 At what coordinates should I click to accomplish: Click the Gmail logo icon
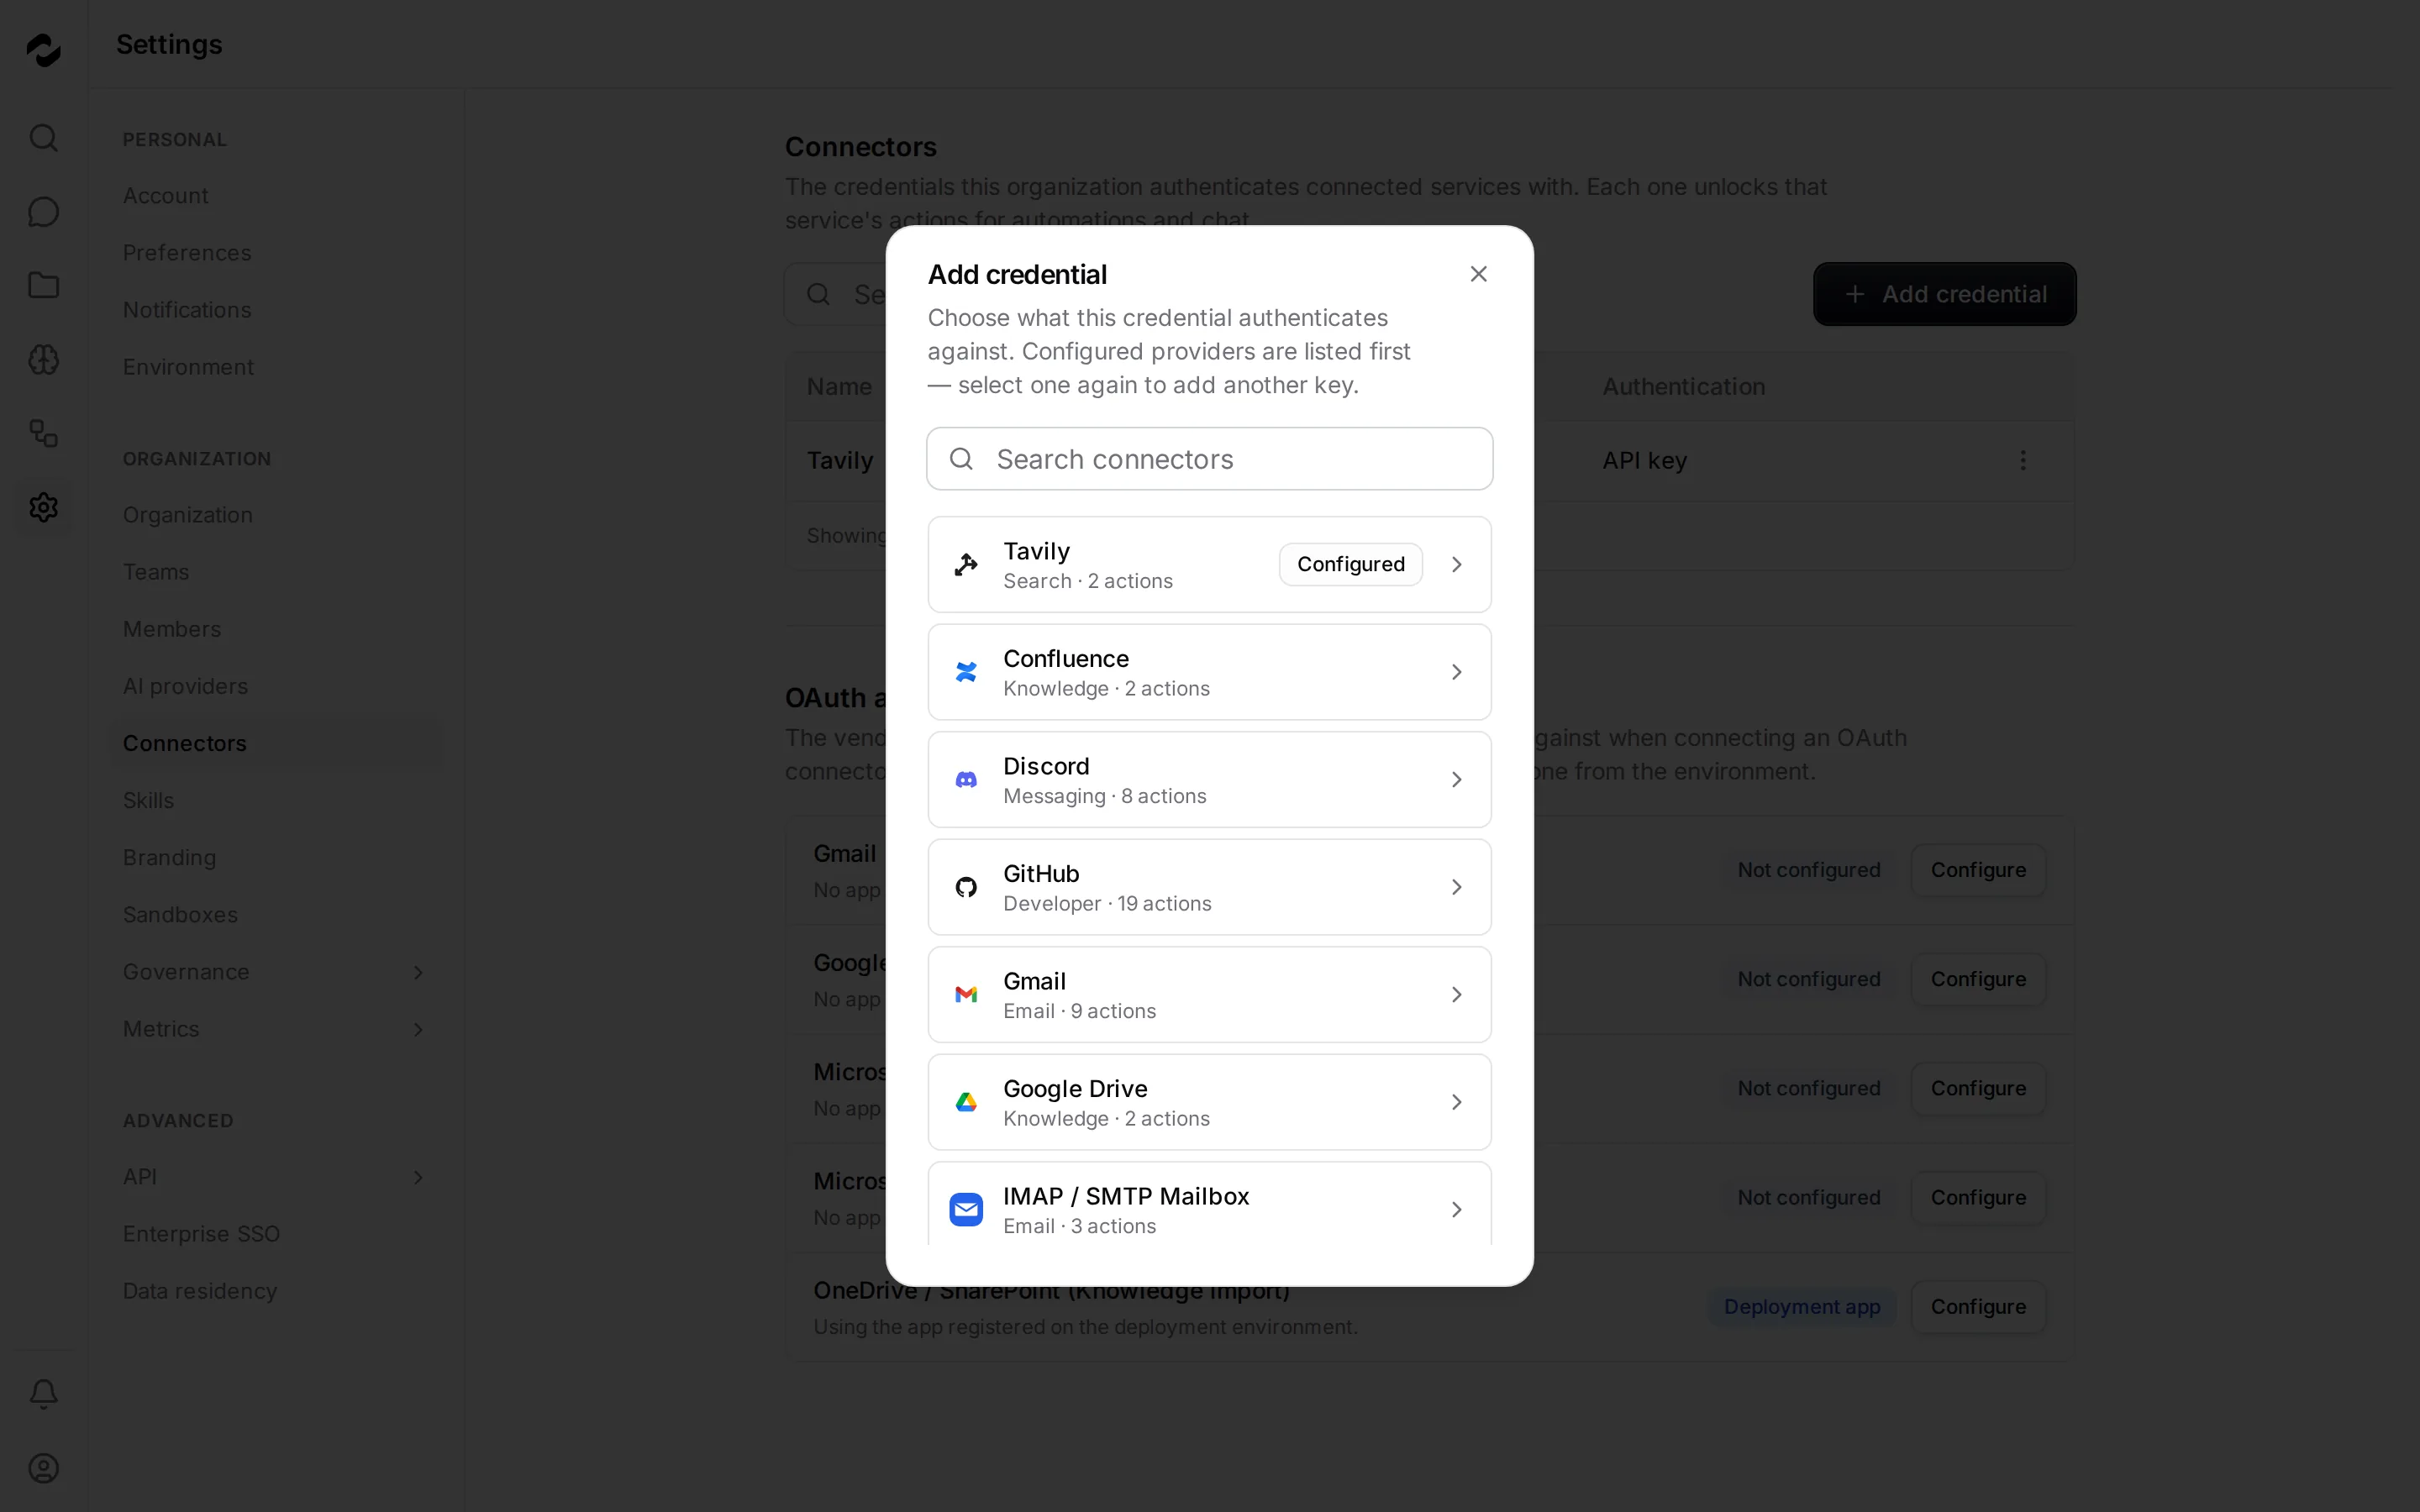tap(966, 994)
